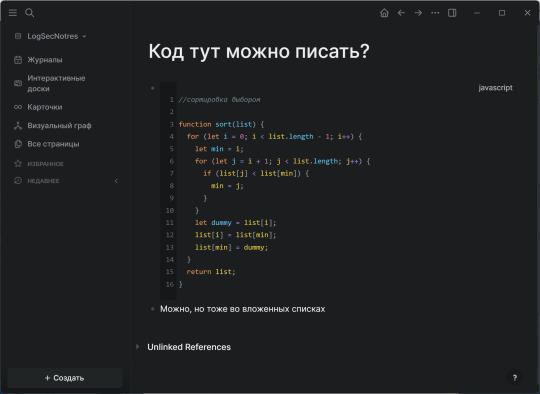
Task: Click code line if (list[j] < list[min]) {
Action: (x=256, y=174)
